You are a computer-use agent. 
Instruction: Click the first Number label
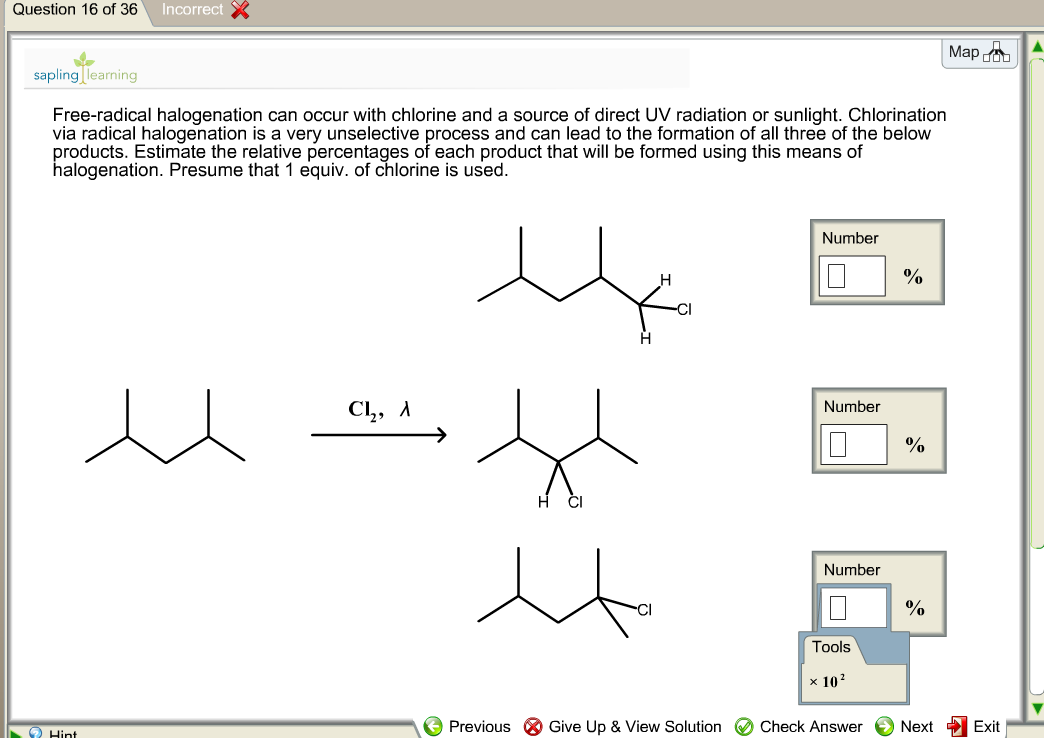(850, 238)
